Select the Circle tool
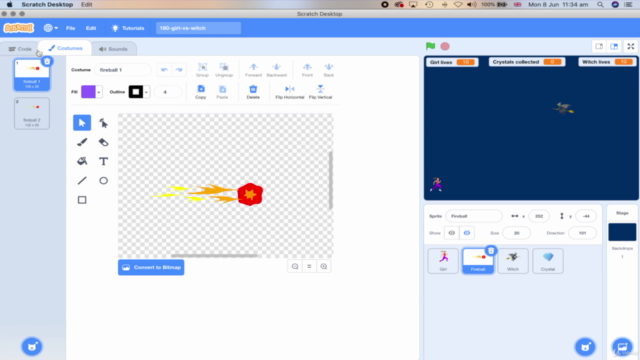Image resolution: width=640 pixels, height=360 pixels. coord(103,180)
